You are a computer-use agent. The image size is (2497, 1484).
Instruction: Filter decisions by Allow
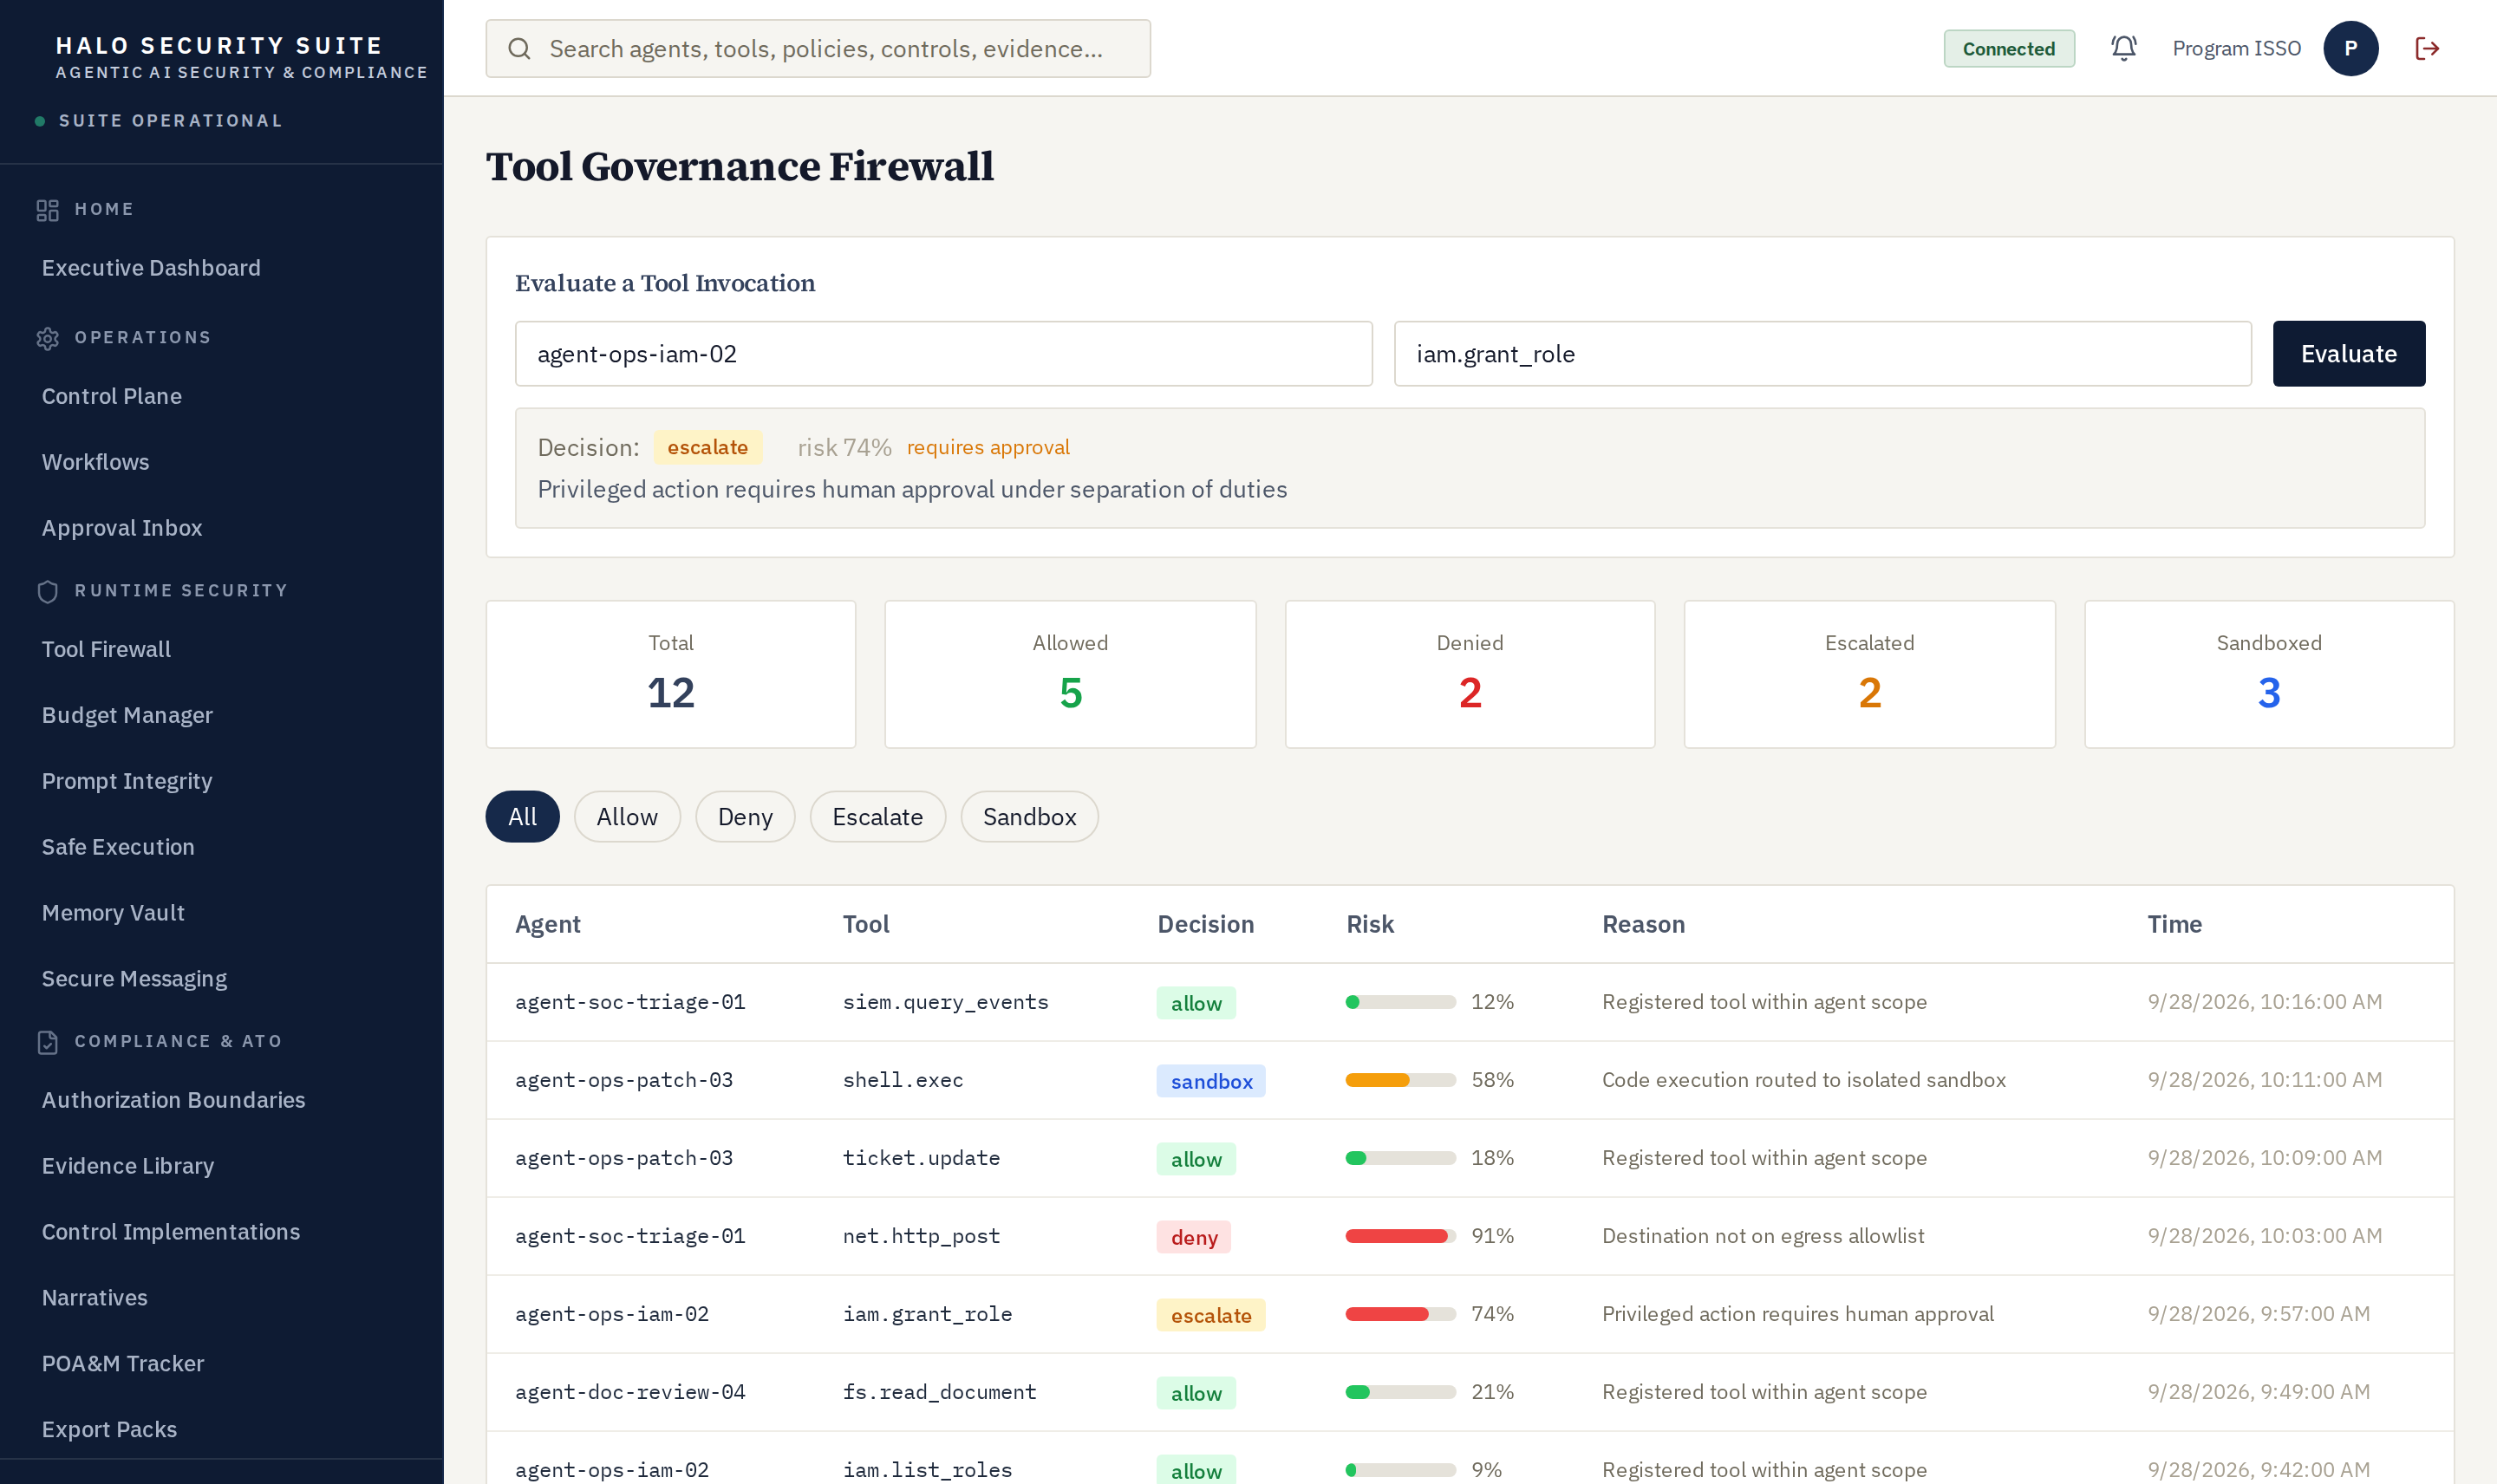(x=627, y=817)
